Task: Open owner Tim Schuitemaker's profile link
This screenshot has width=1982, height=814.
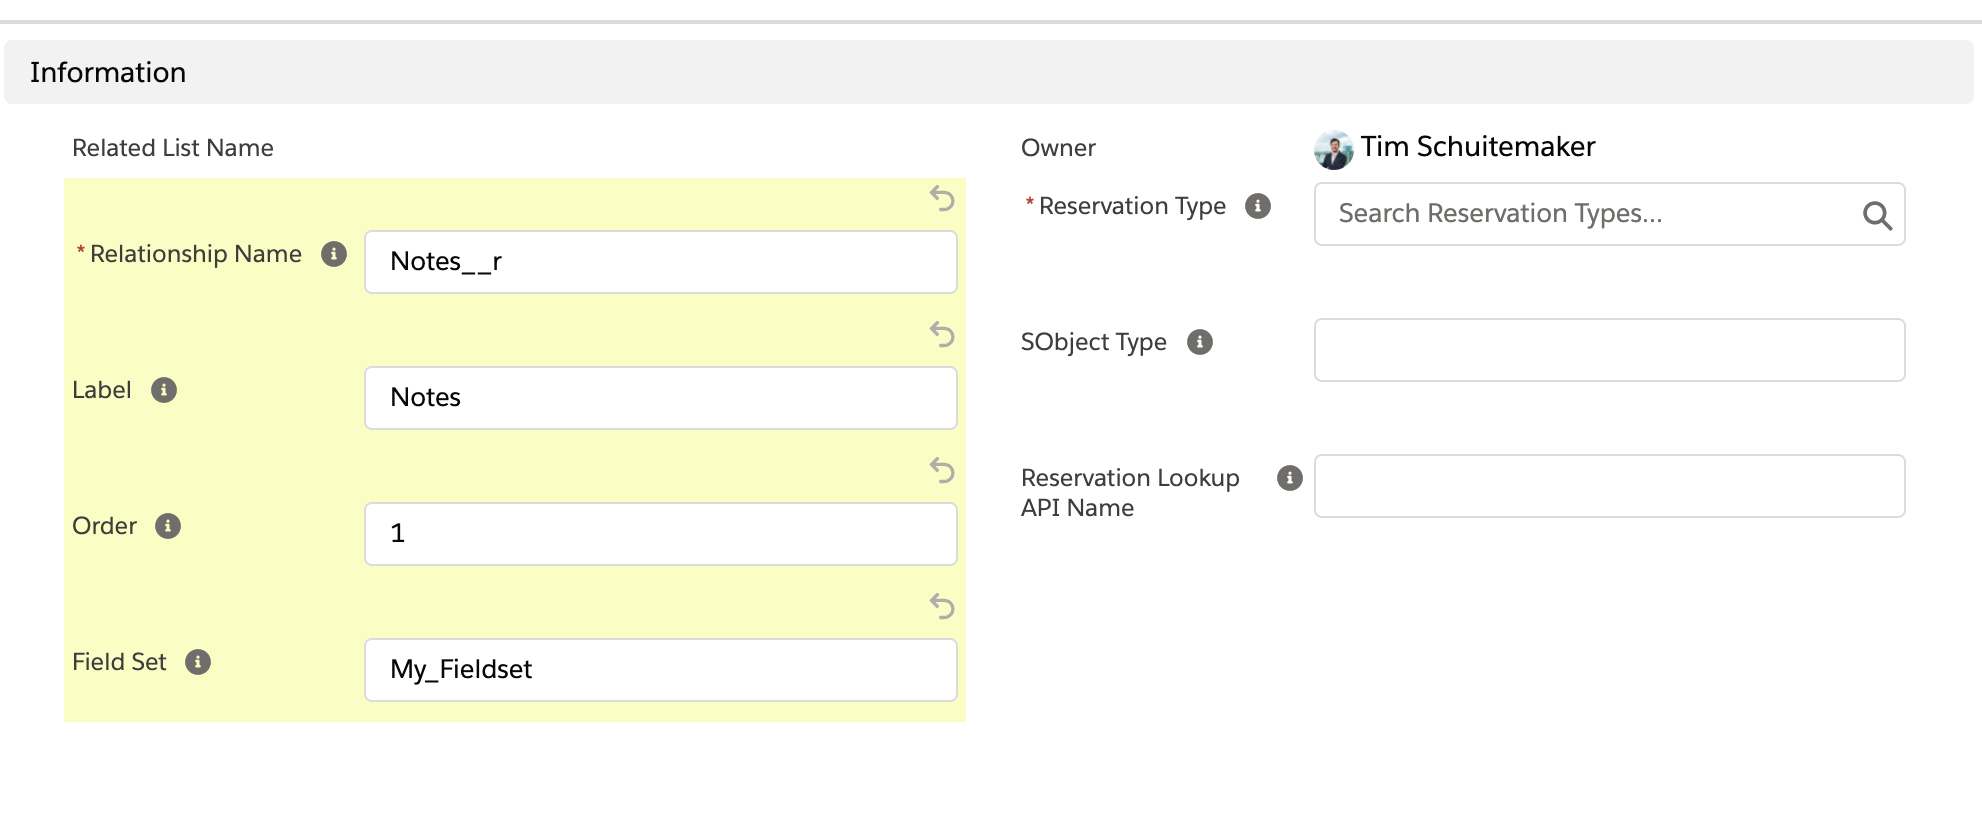Action: [x=1477, y=147]
